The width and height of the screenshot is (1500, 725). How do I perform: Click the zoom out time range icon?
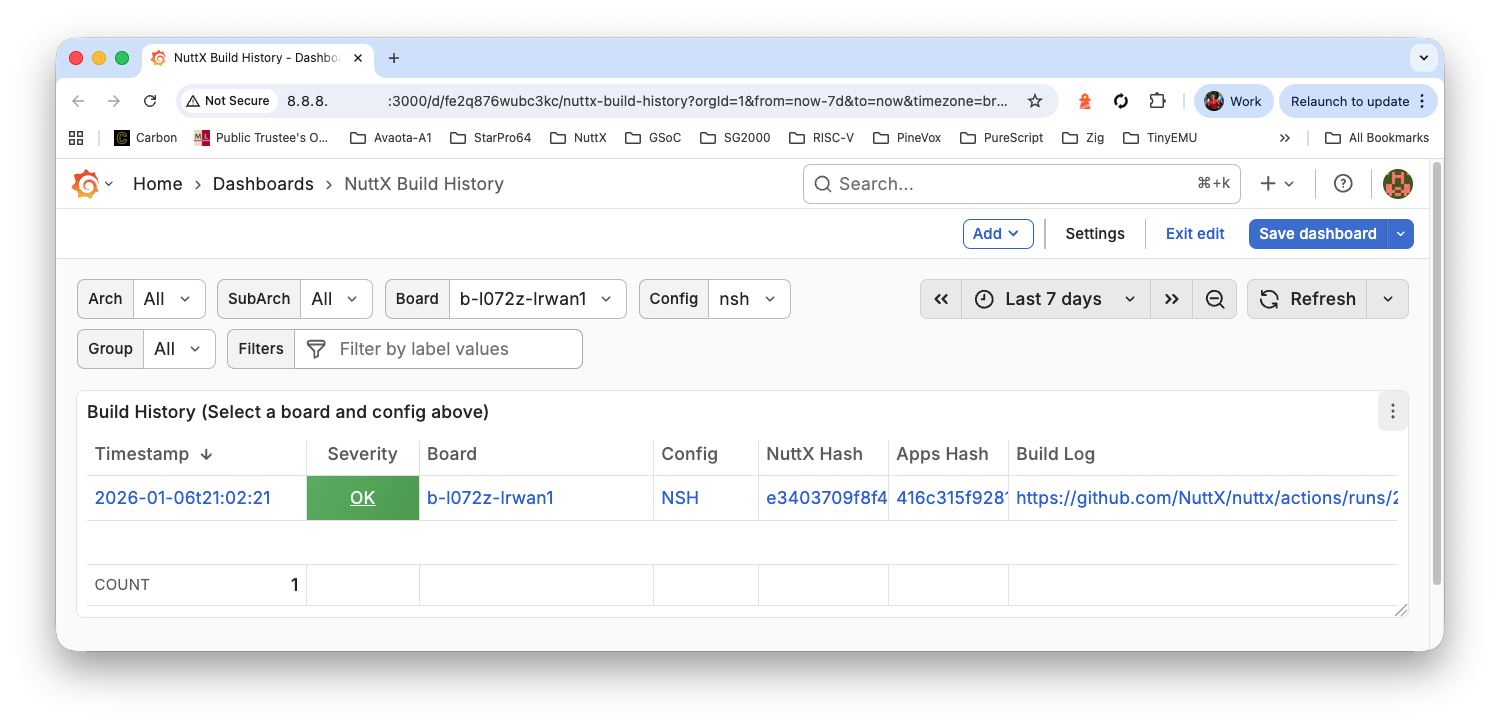click(1214, 298)
